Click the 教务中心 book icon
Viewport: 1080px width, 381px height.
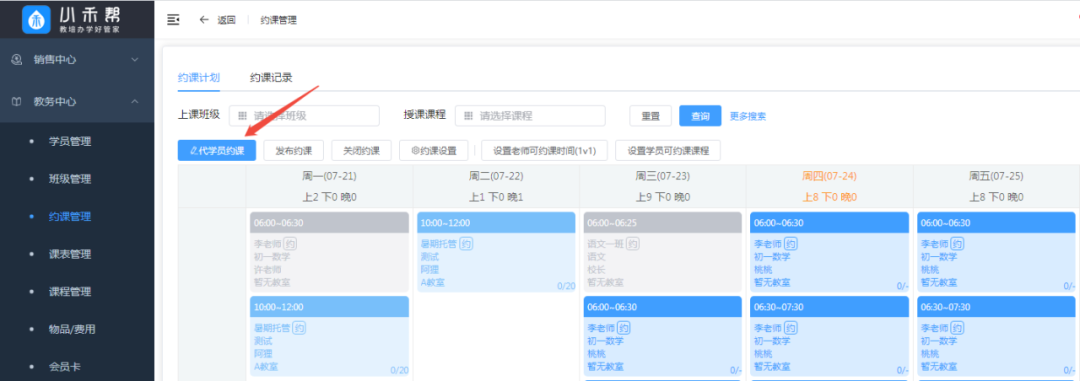tap(17, 102)
